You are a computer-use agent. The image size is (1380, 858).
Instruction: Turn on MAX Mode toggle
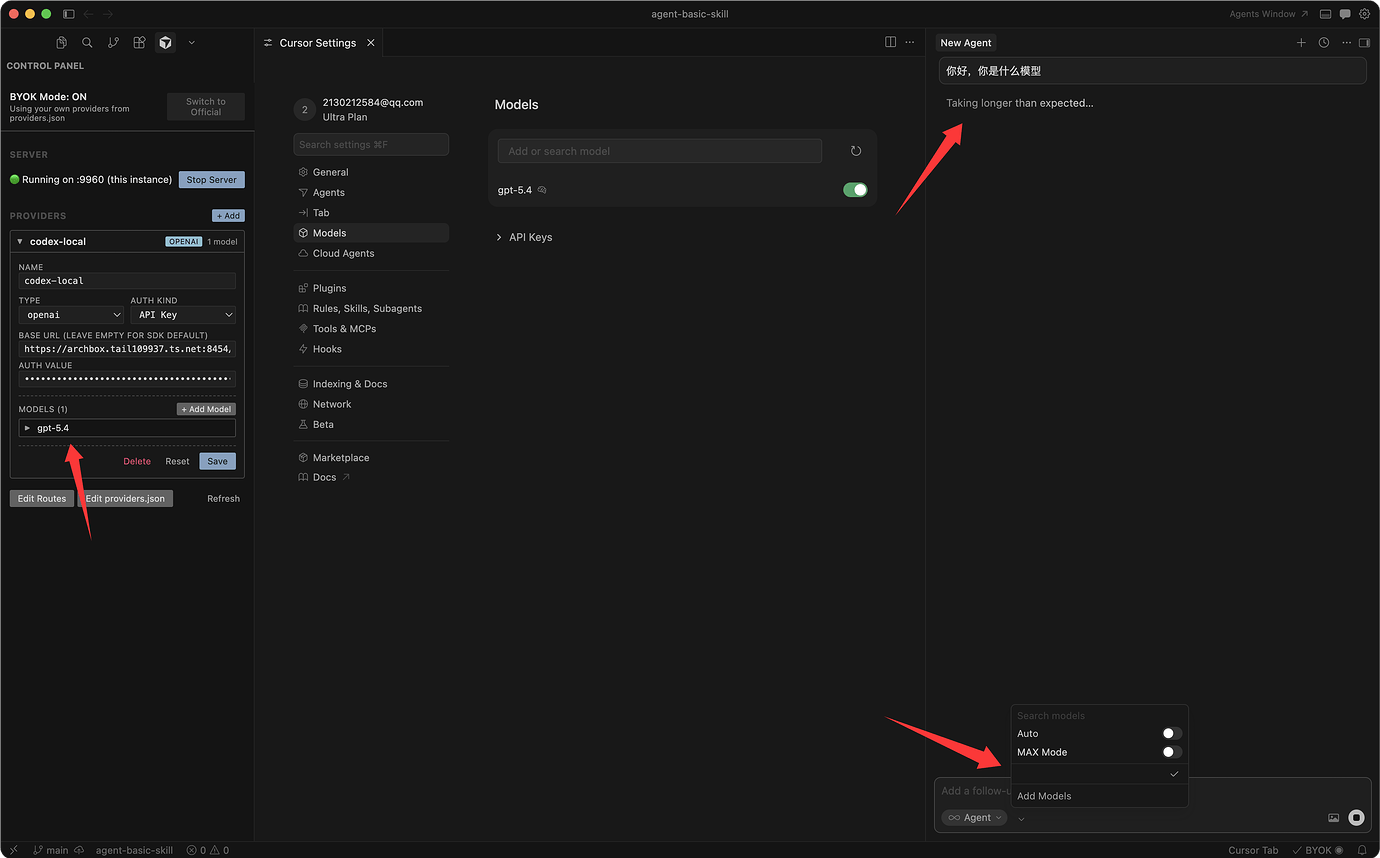pos(1172,752)
